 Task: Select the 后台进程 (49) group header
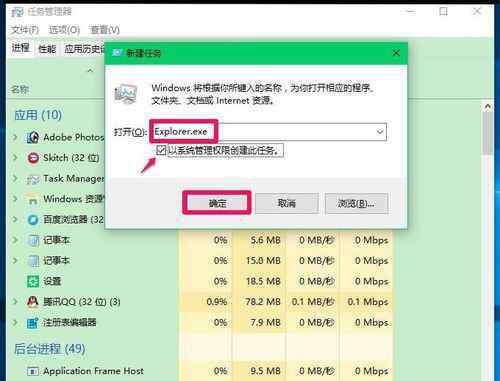[49, 349]
